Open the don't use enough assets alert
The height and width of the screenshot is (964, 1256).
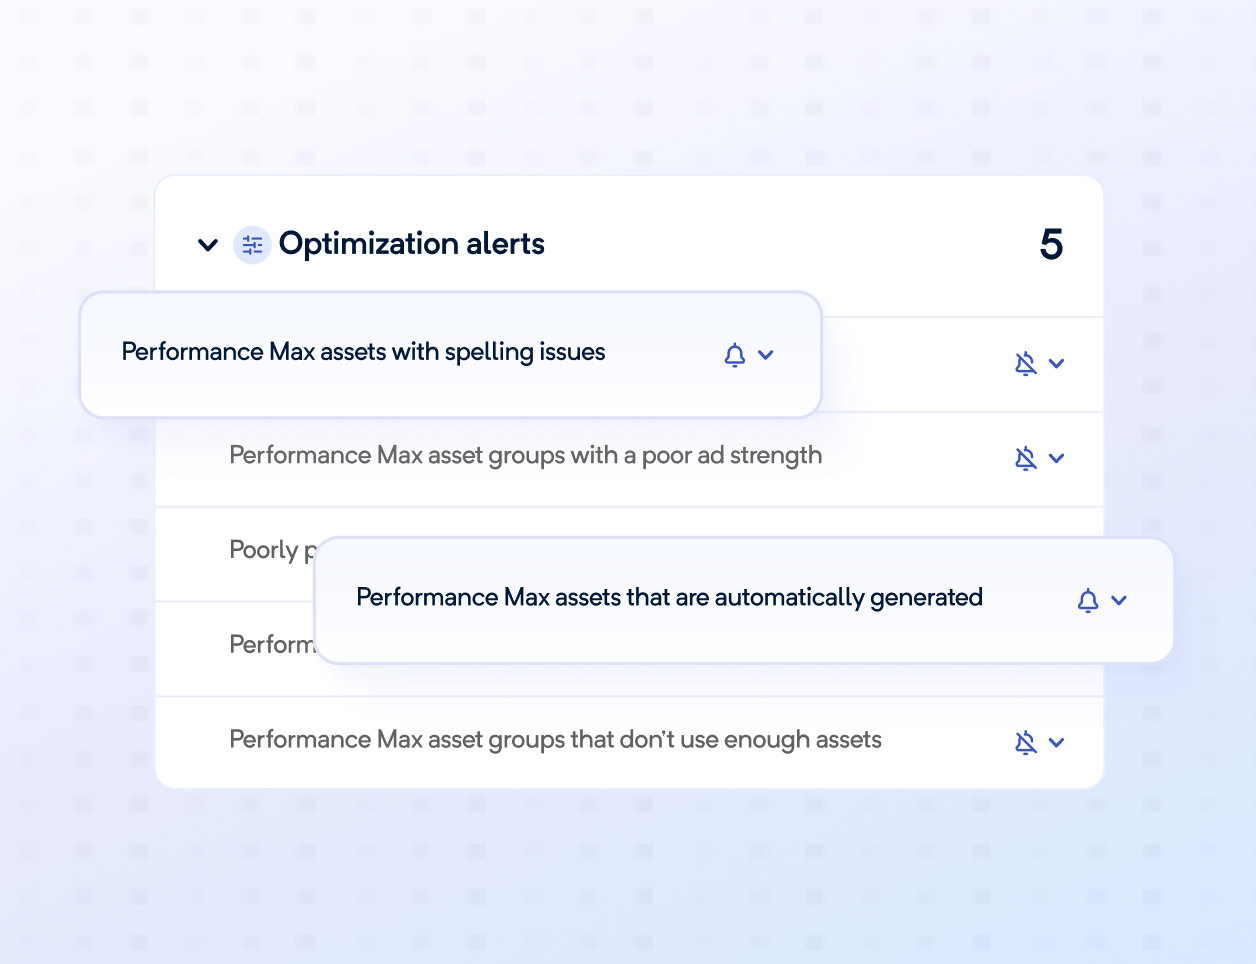(555, 740)
